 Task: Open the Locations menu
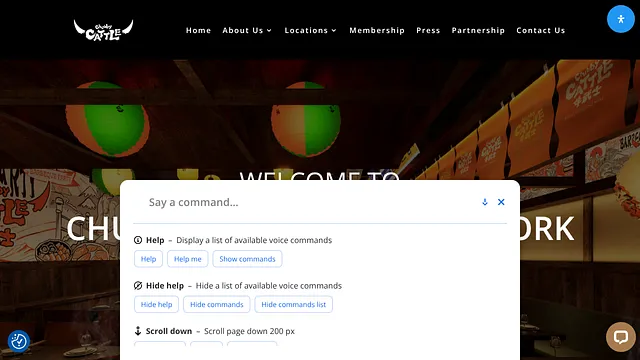(x=306, y=30)
